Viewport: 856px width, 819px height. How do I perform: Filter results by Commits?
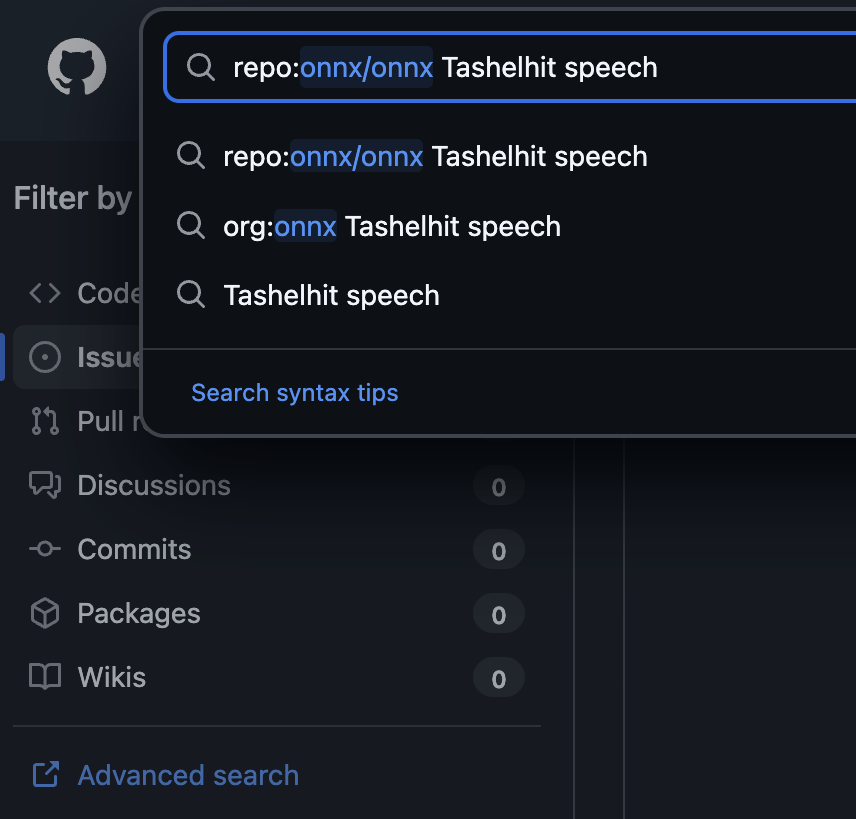[134, 549]
